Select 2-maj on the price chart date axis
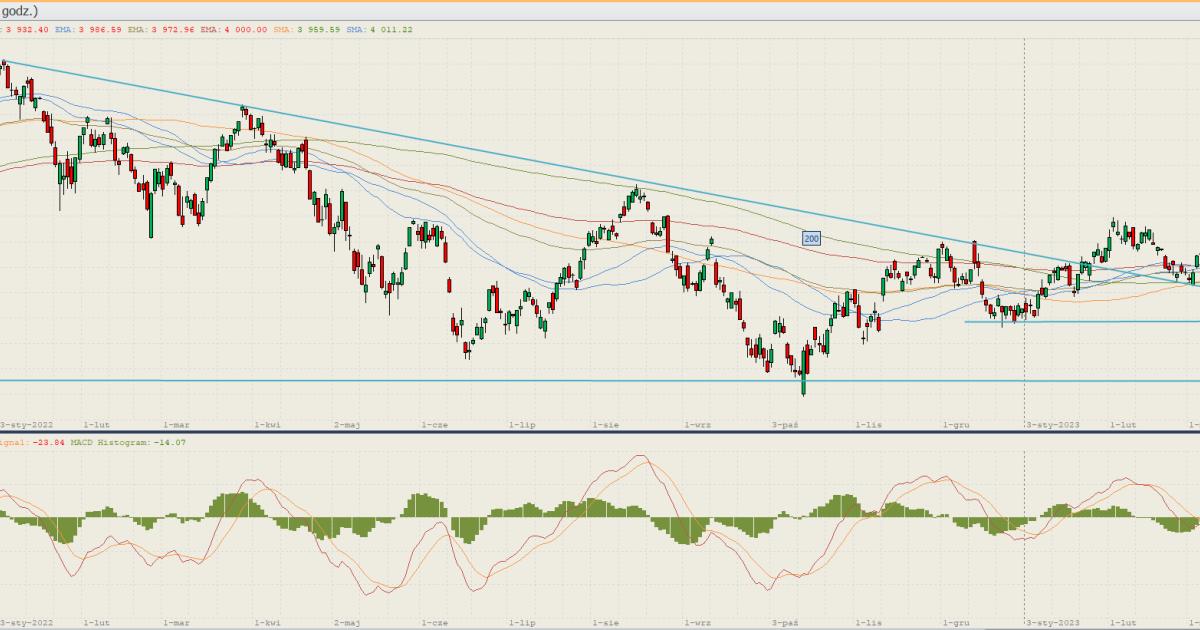This screenshot has height=630, width=1200. (x=346, y=425)
